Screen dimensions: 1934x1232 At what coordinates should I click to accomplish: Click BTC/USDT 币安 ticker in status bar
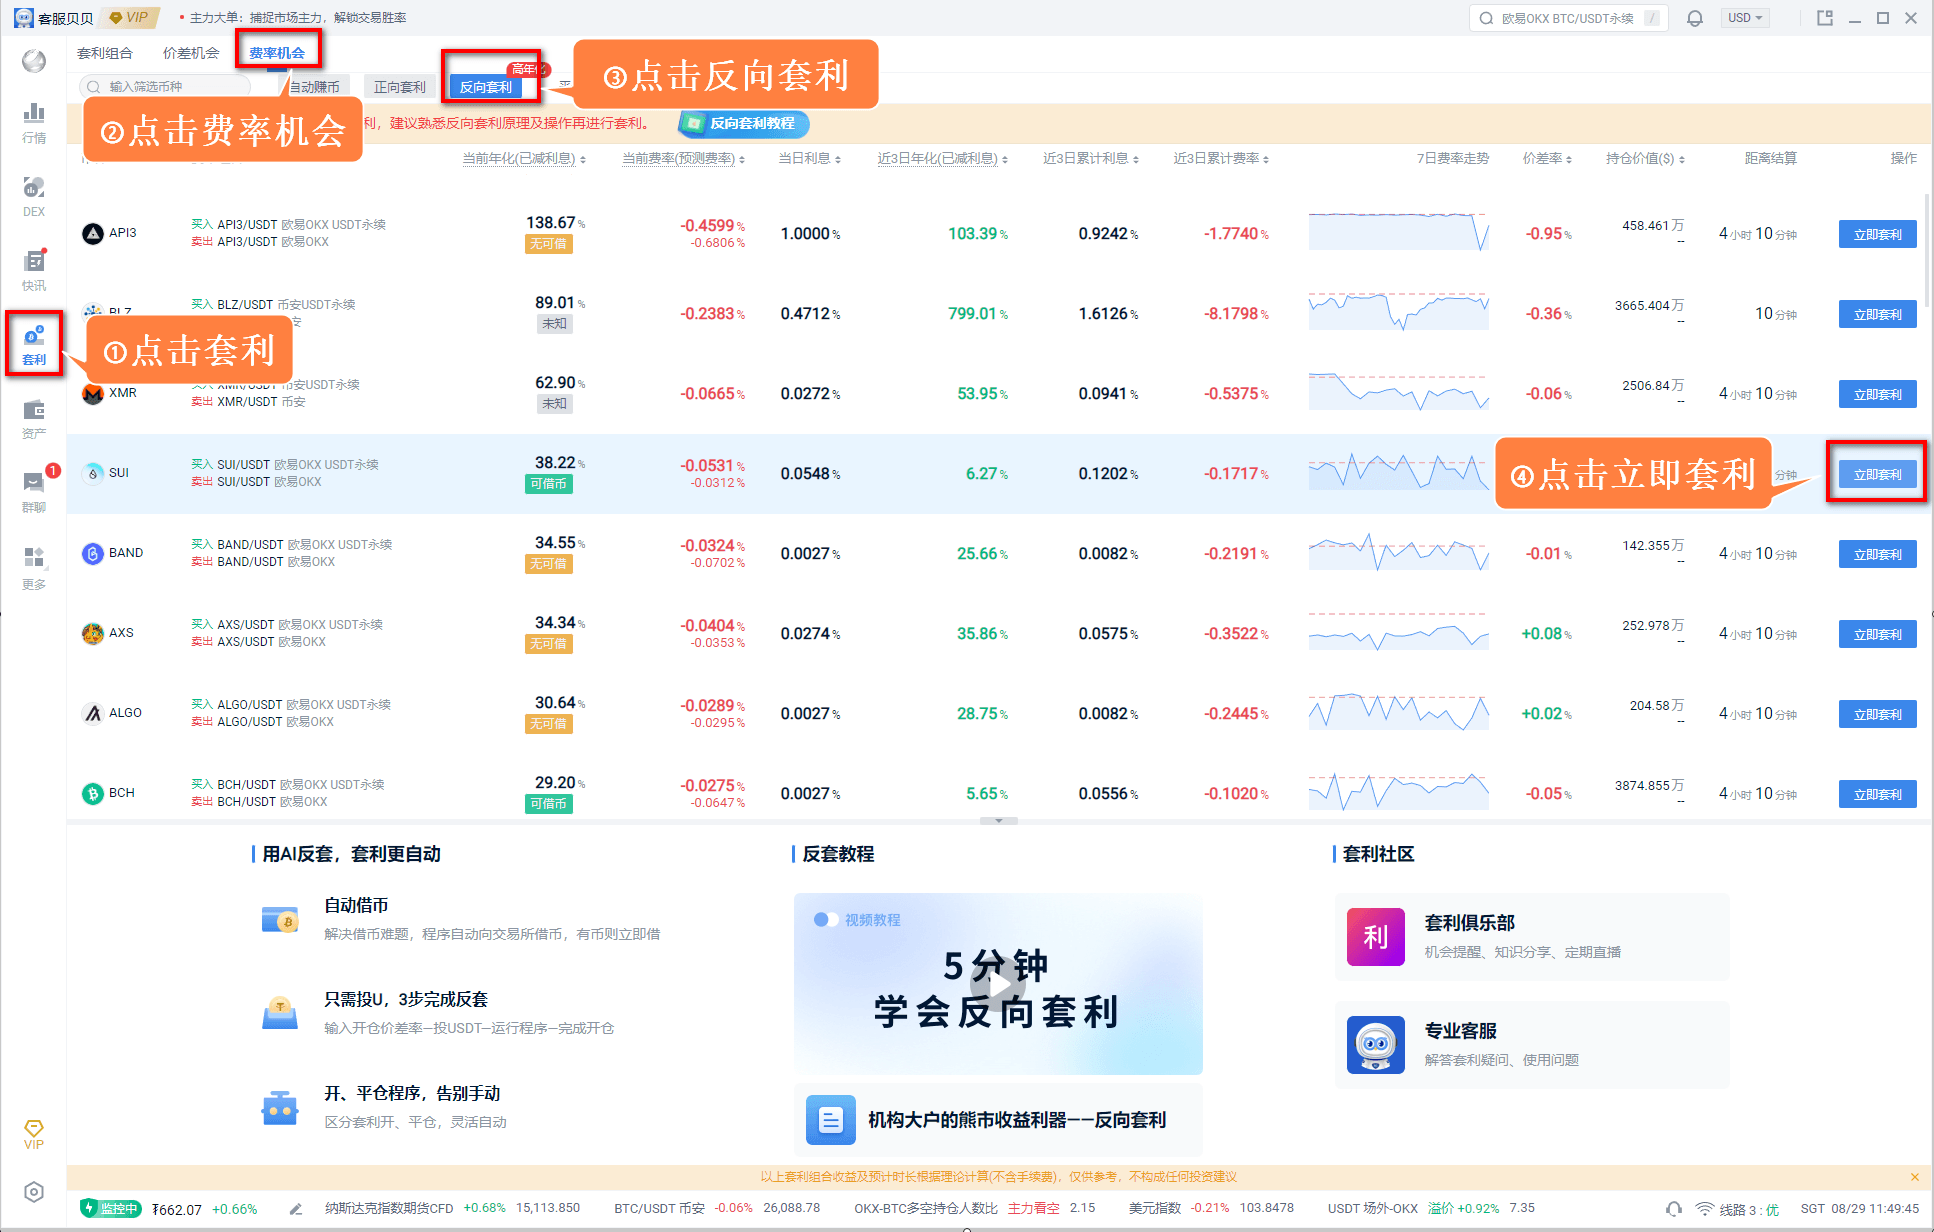click(x=717, y=1208)
